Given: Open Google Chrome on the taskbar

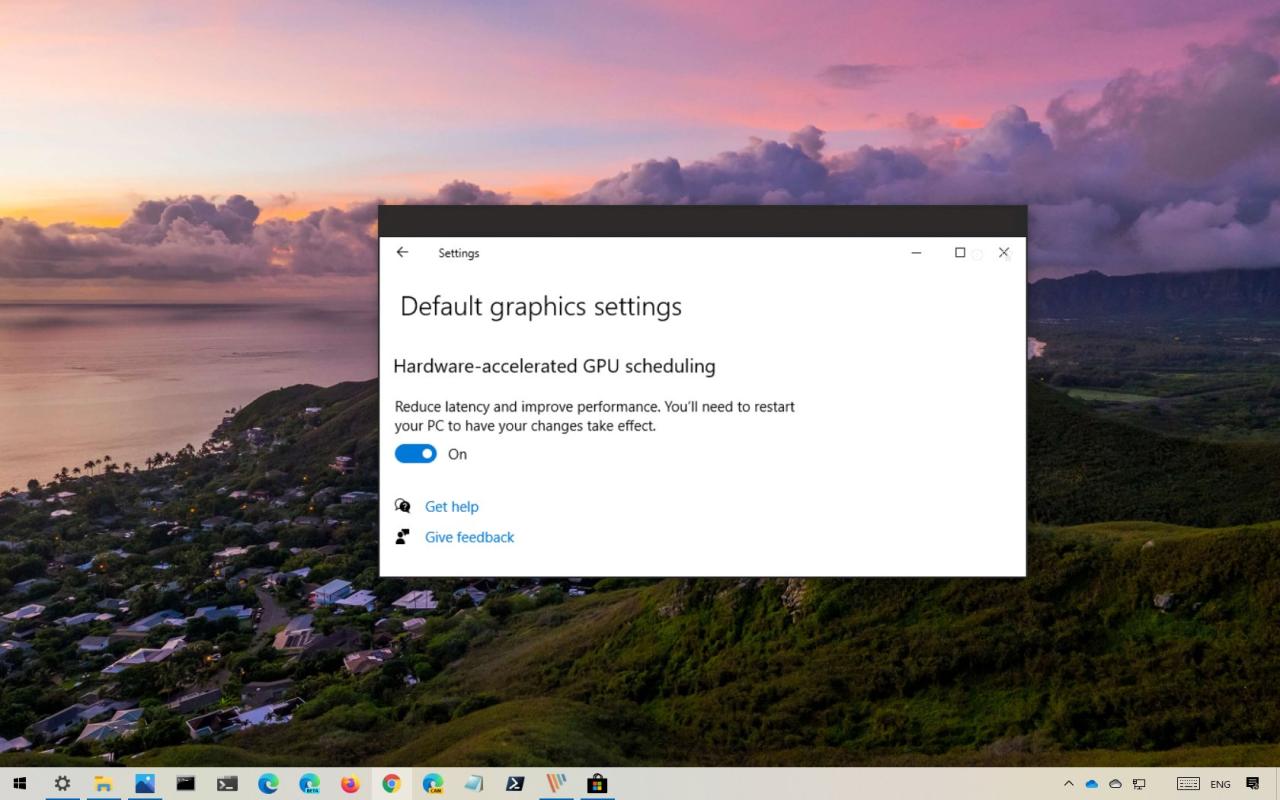Looking at the screenshot, I should pyautogui.click(x=391, y=783).
